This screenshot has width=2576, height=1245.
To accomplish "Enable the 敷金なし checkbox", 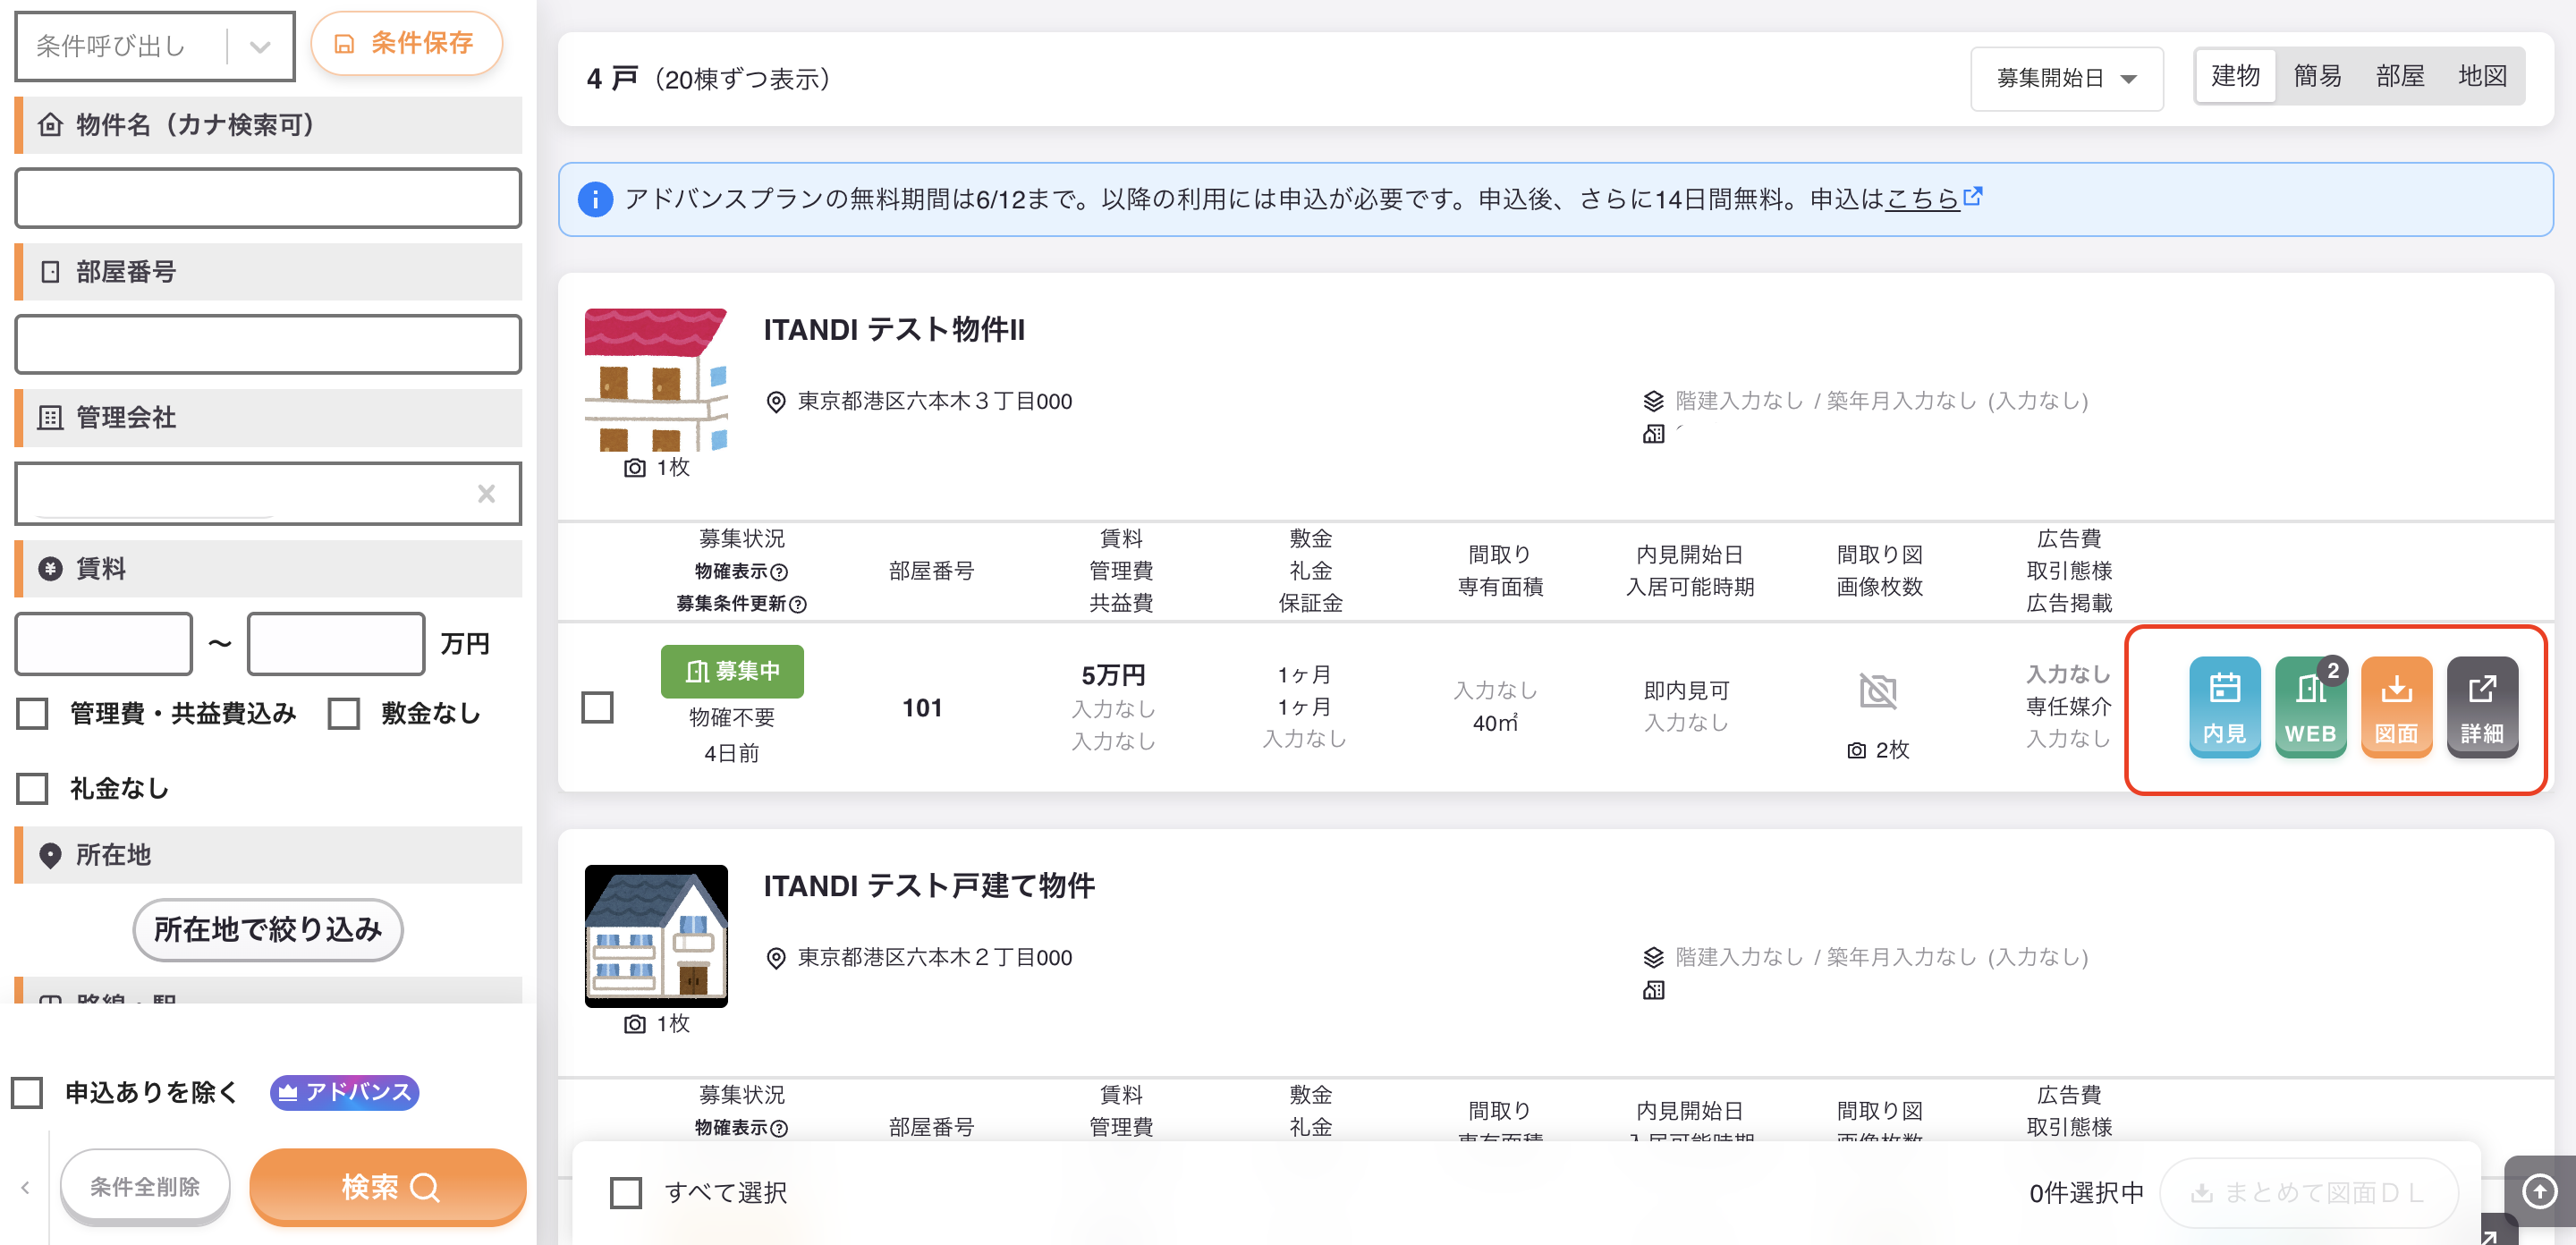I will (344, 713).
